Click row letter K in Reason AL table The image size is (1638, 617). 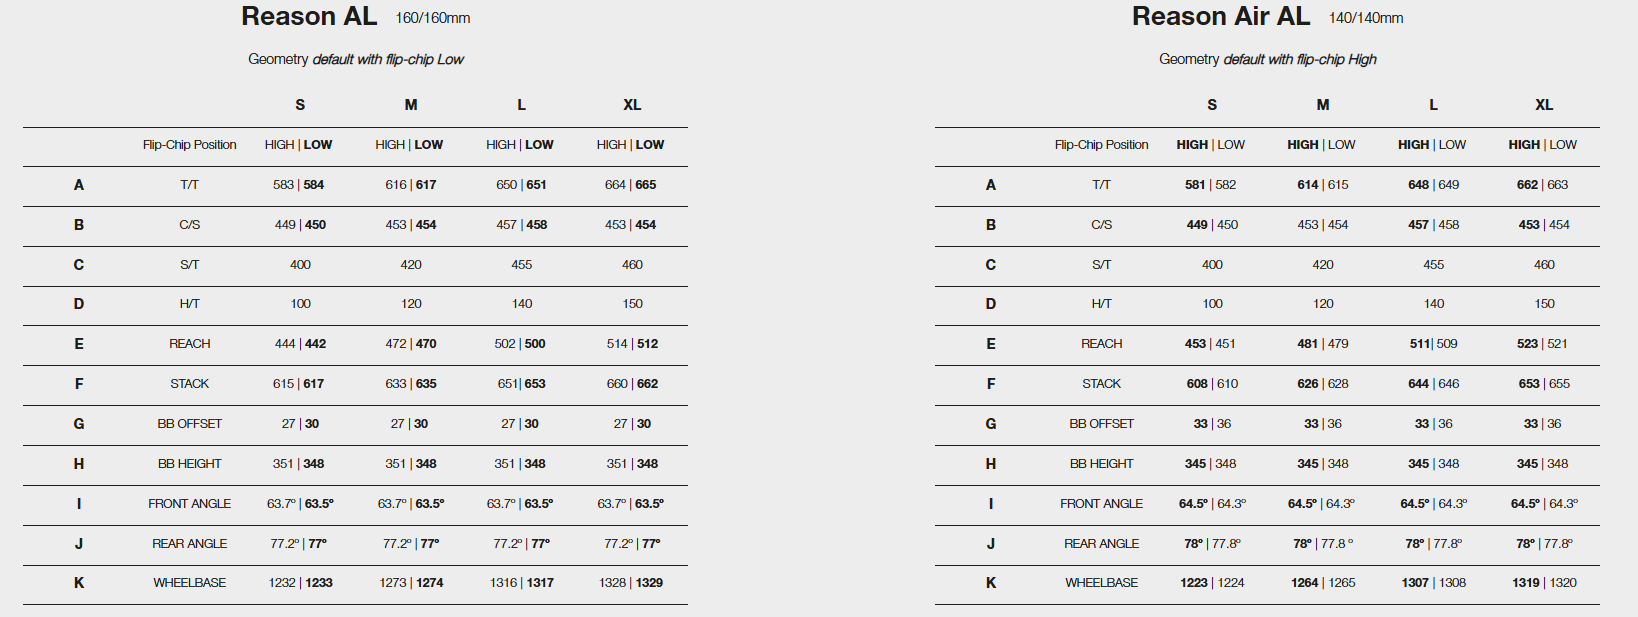click(79, 583)
